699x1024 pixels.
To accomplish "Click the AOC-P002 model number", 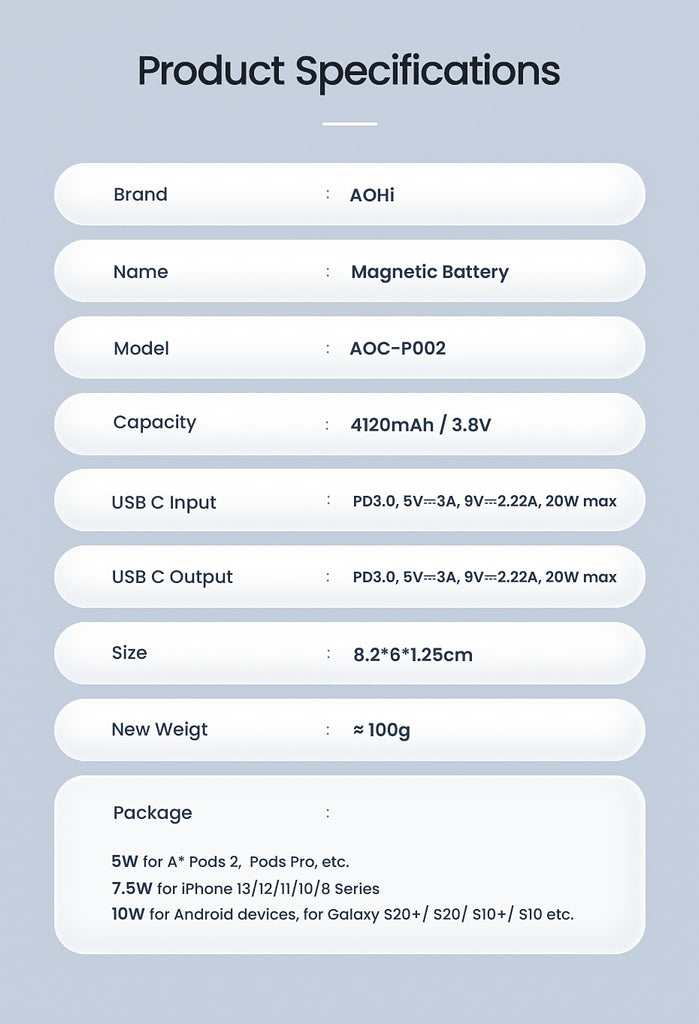I will (398, 348).
